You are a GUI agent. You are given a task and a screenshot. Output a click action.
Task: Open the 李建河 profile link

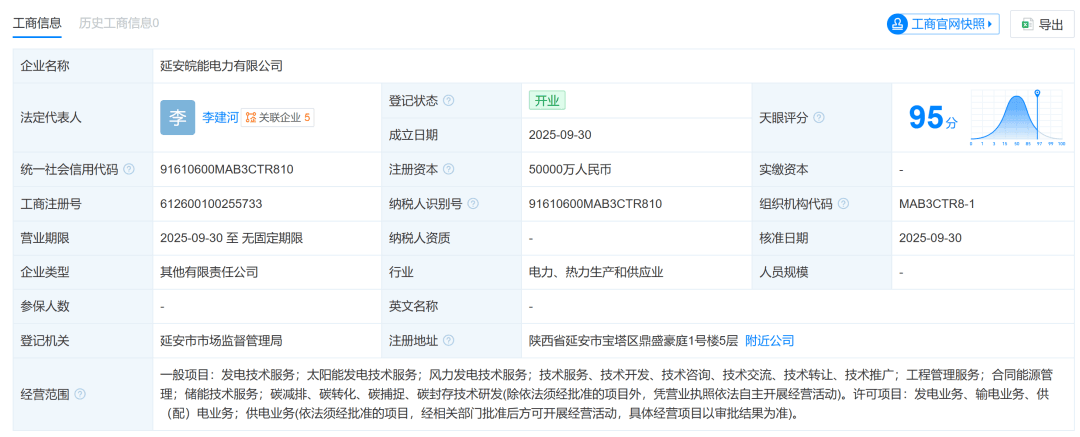click(220, 117)
